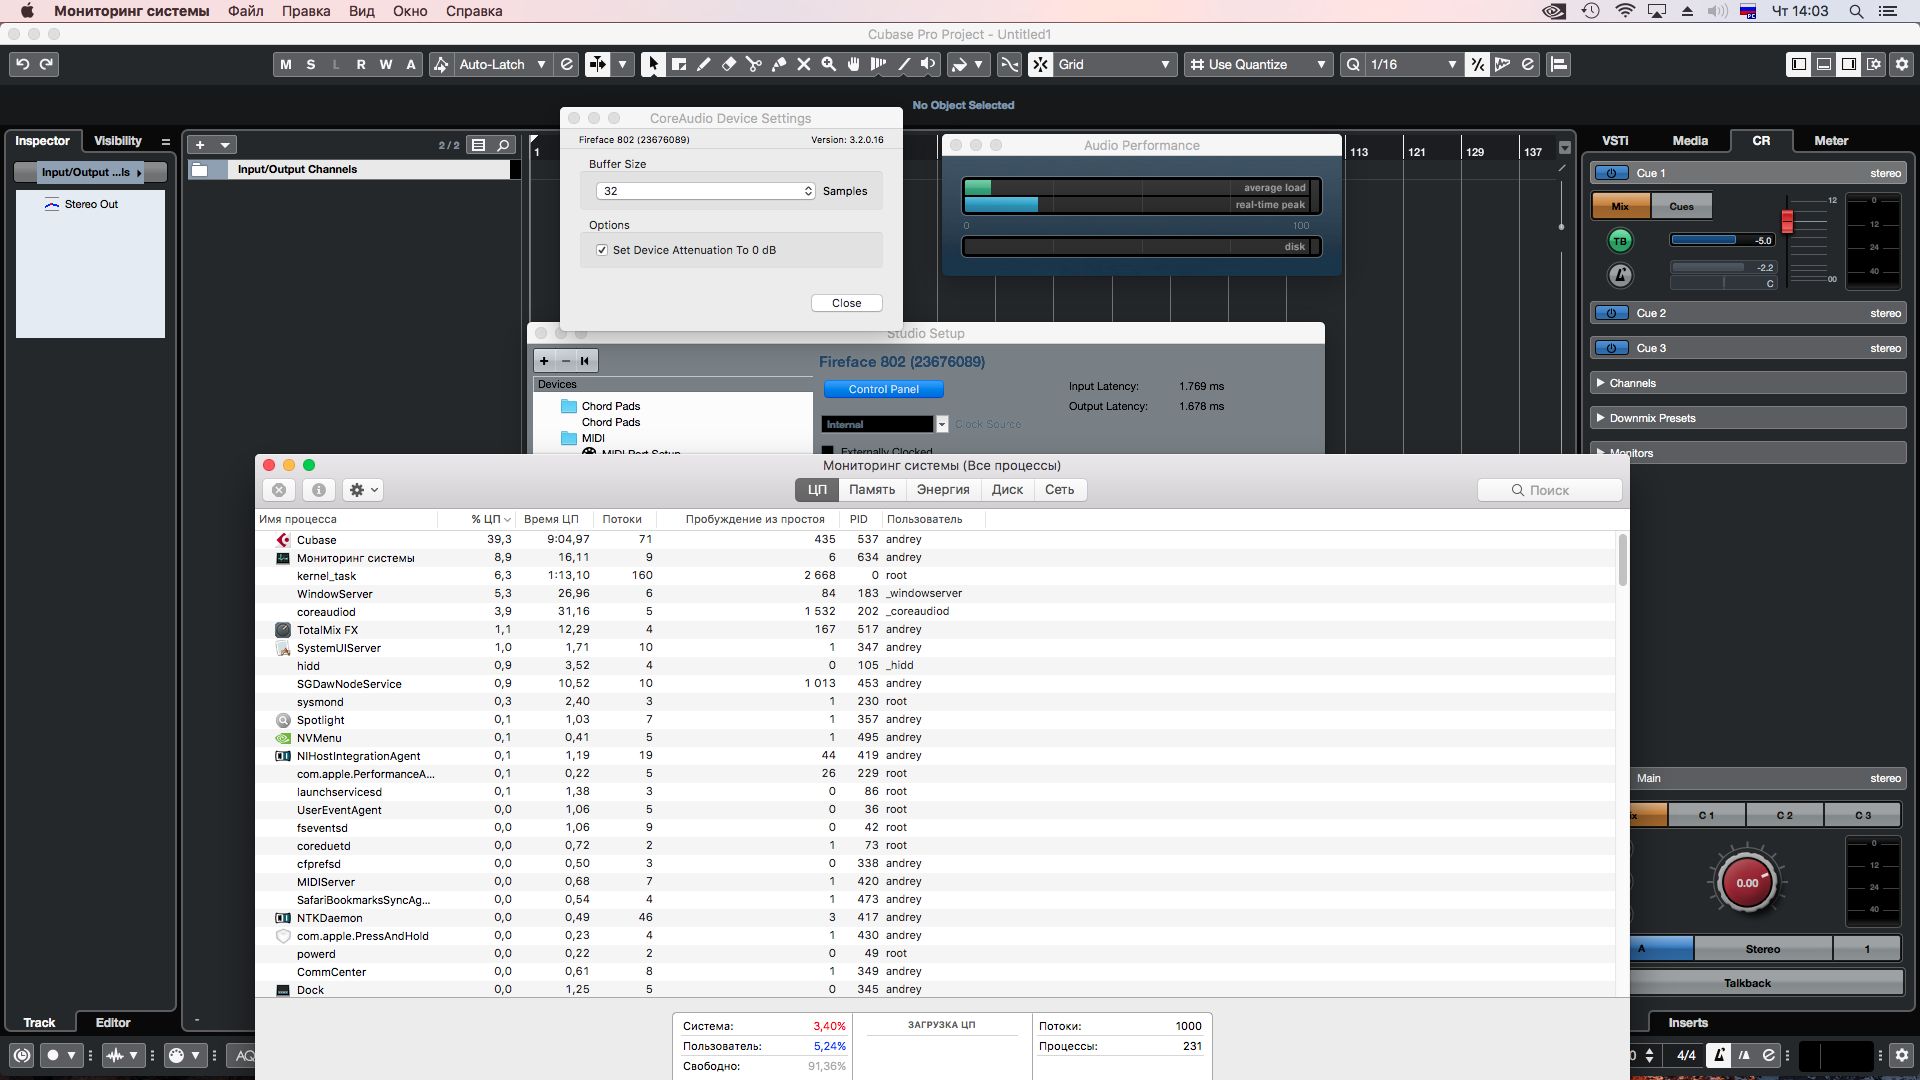
Task: Expand the Downmix Presets section
Action: (1748, 418)
